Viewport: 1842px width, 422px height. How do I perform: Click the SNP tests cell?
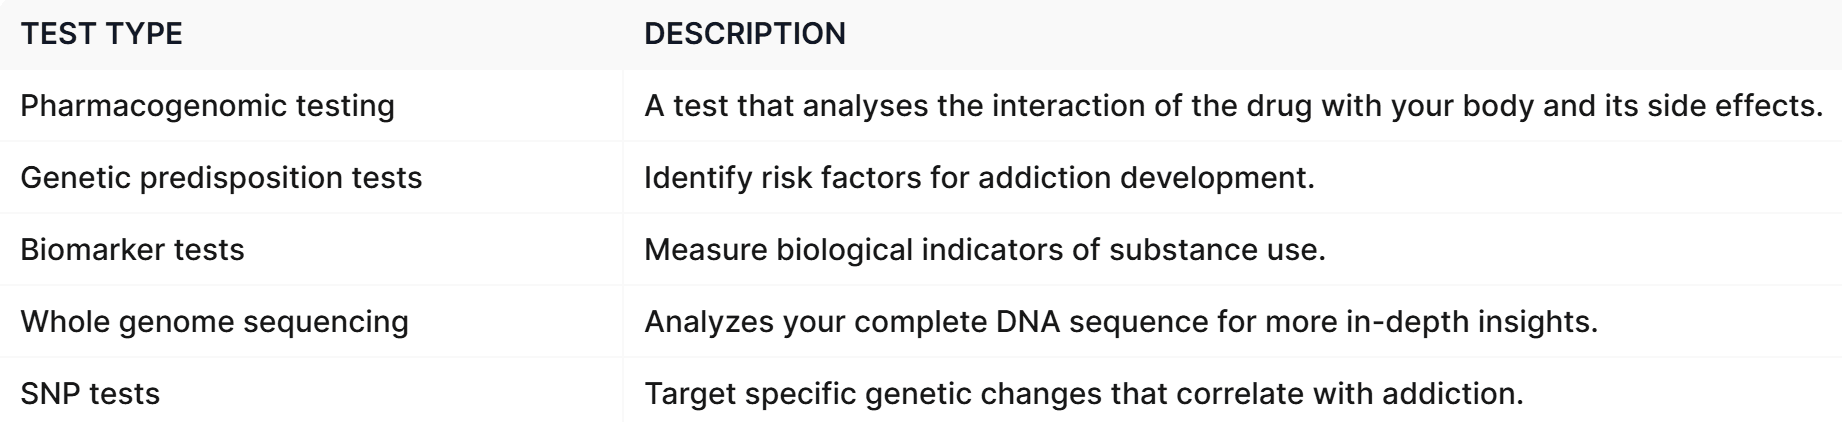click(90, 394)
